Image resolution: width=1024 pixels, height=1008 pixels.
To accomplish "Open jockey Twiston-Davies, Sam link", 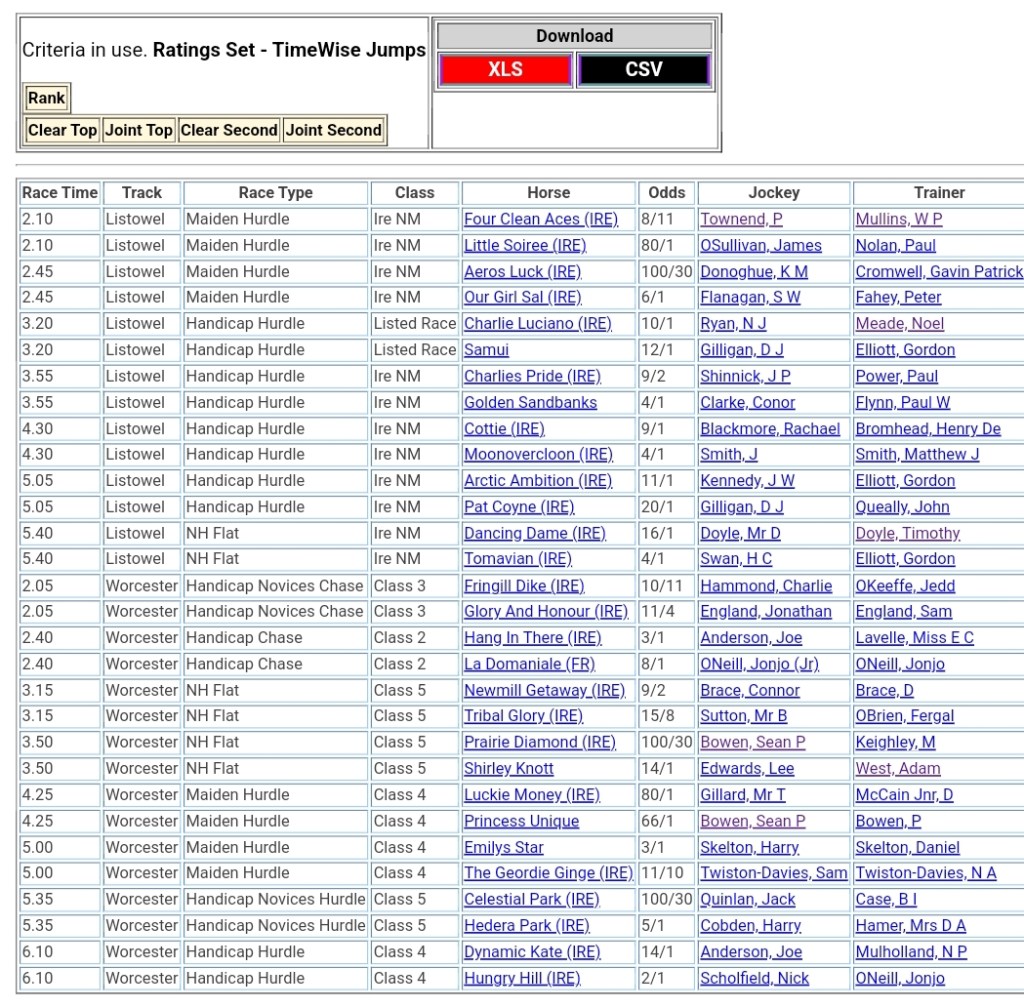I will pos(773,873).
